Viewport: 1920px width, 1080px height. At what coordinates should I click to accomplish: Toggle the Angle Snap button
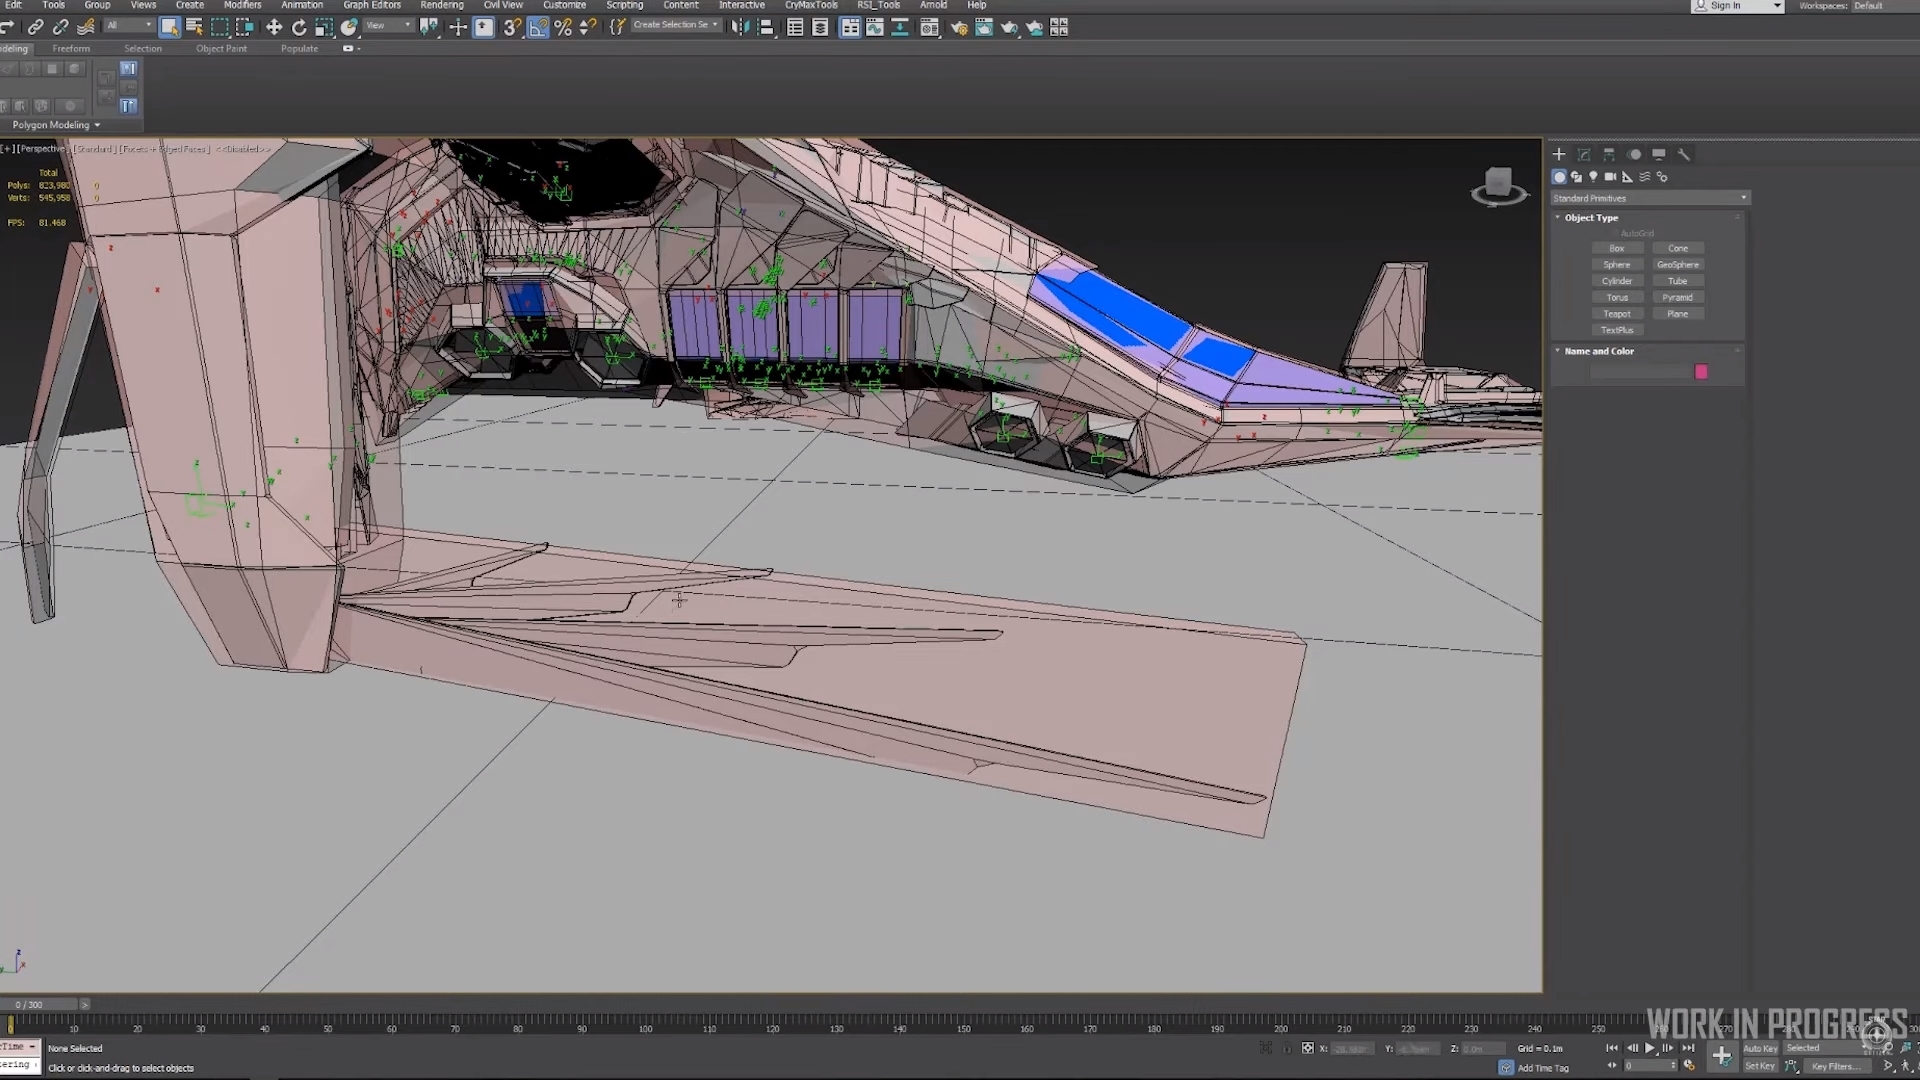(x=538, y=28)
